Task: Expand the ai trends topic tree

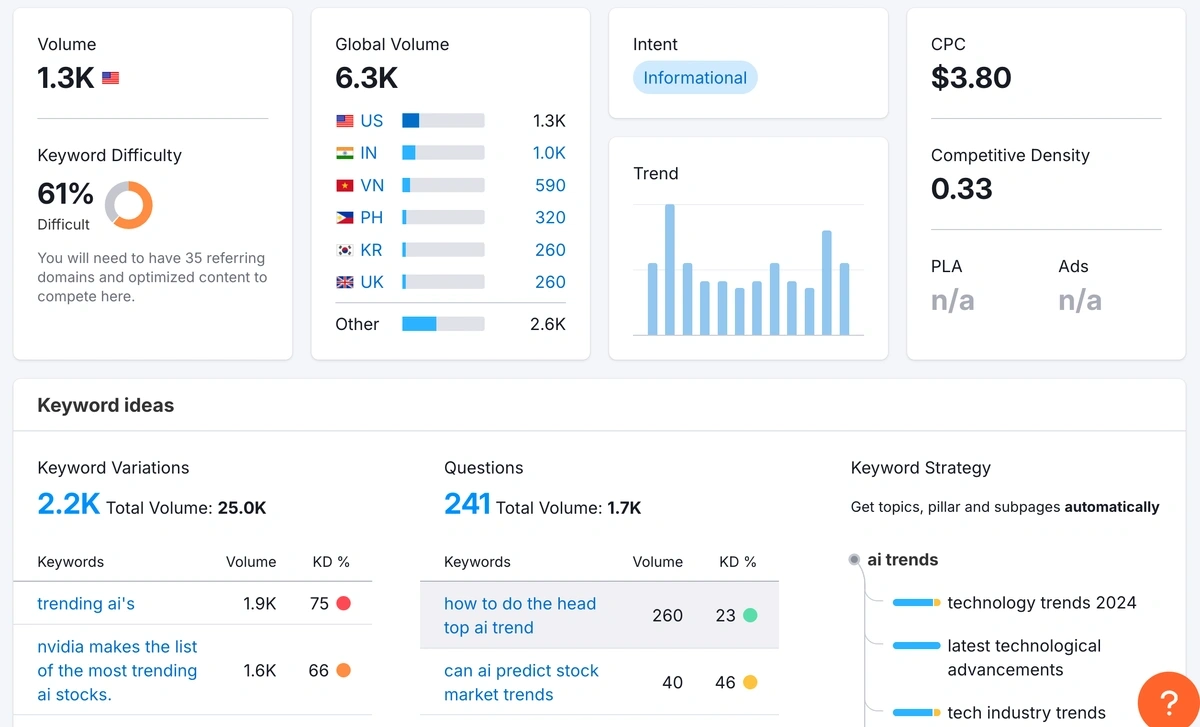Action: (900, 560)
